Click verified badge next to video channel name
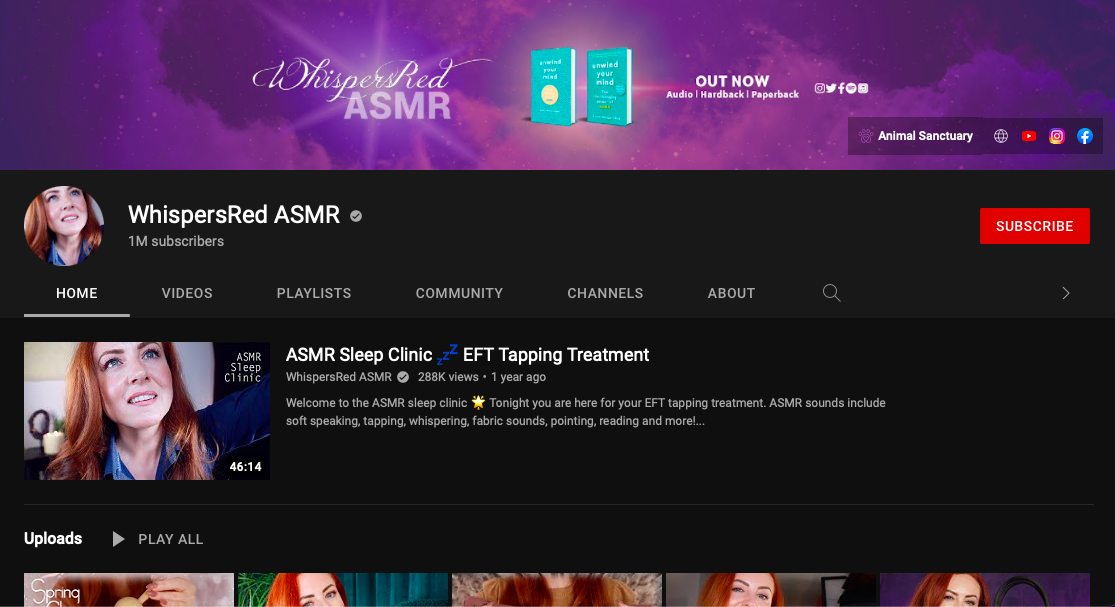The width and height of the screenshot is (1115, 607). tap(403, 377)
